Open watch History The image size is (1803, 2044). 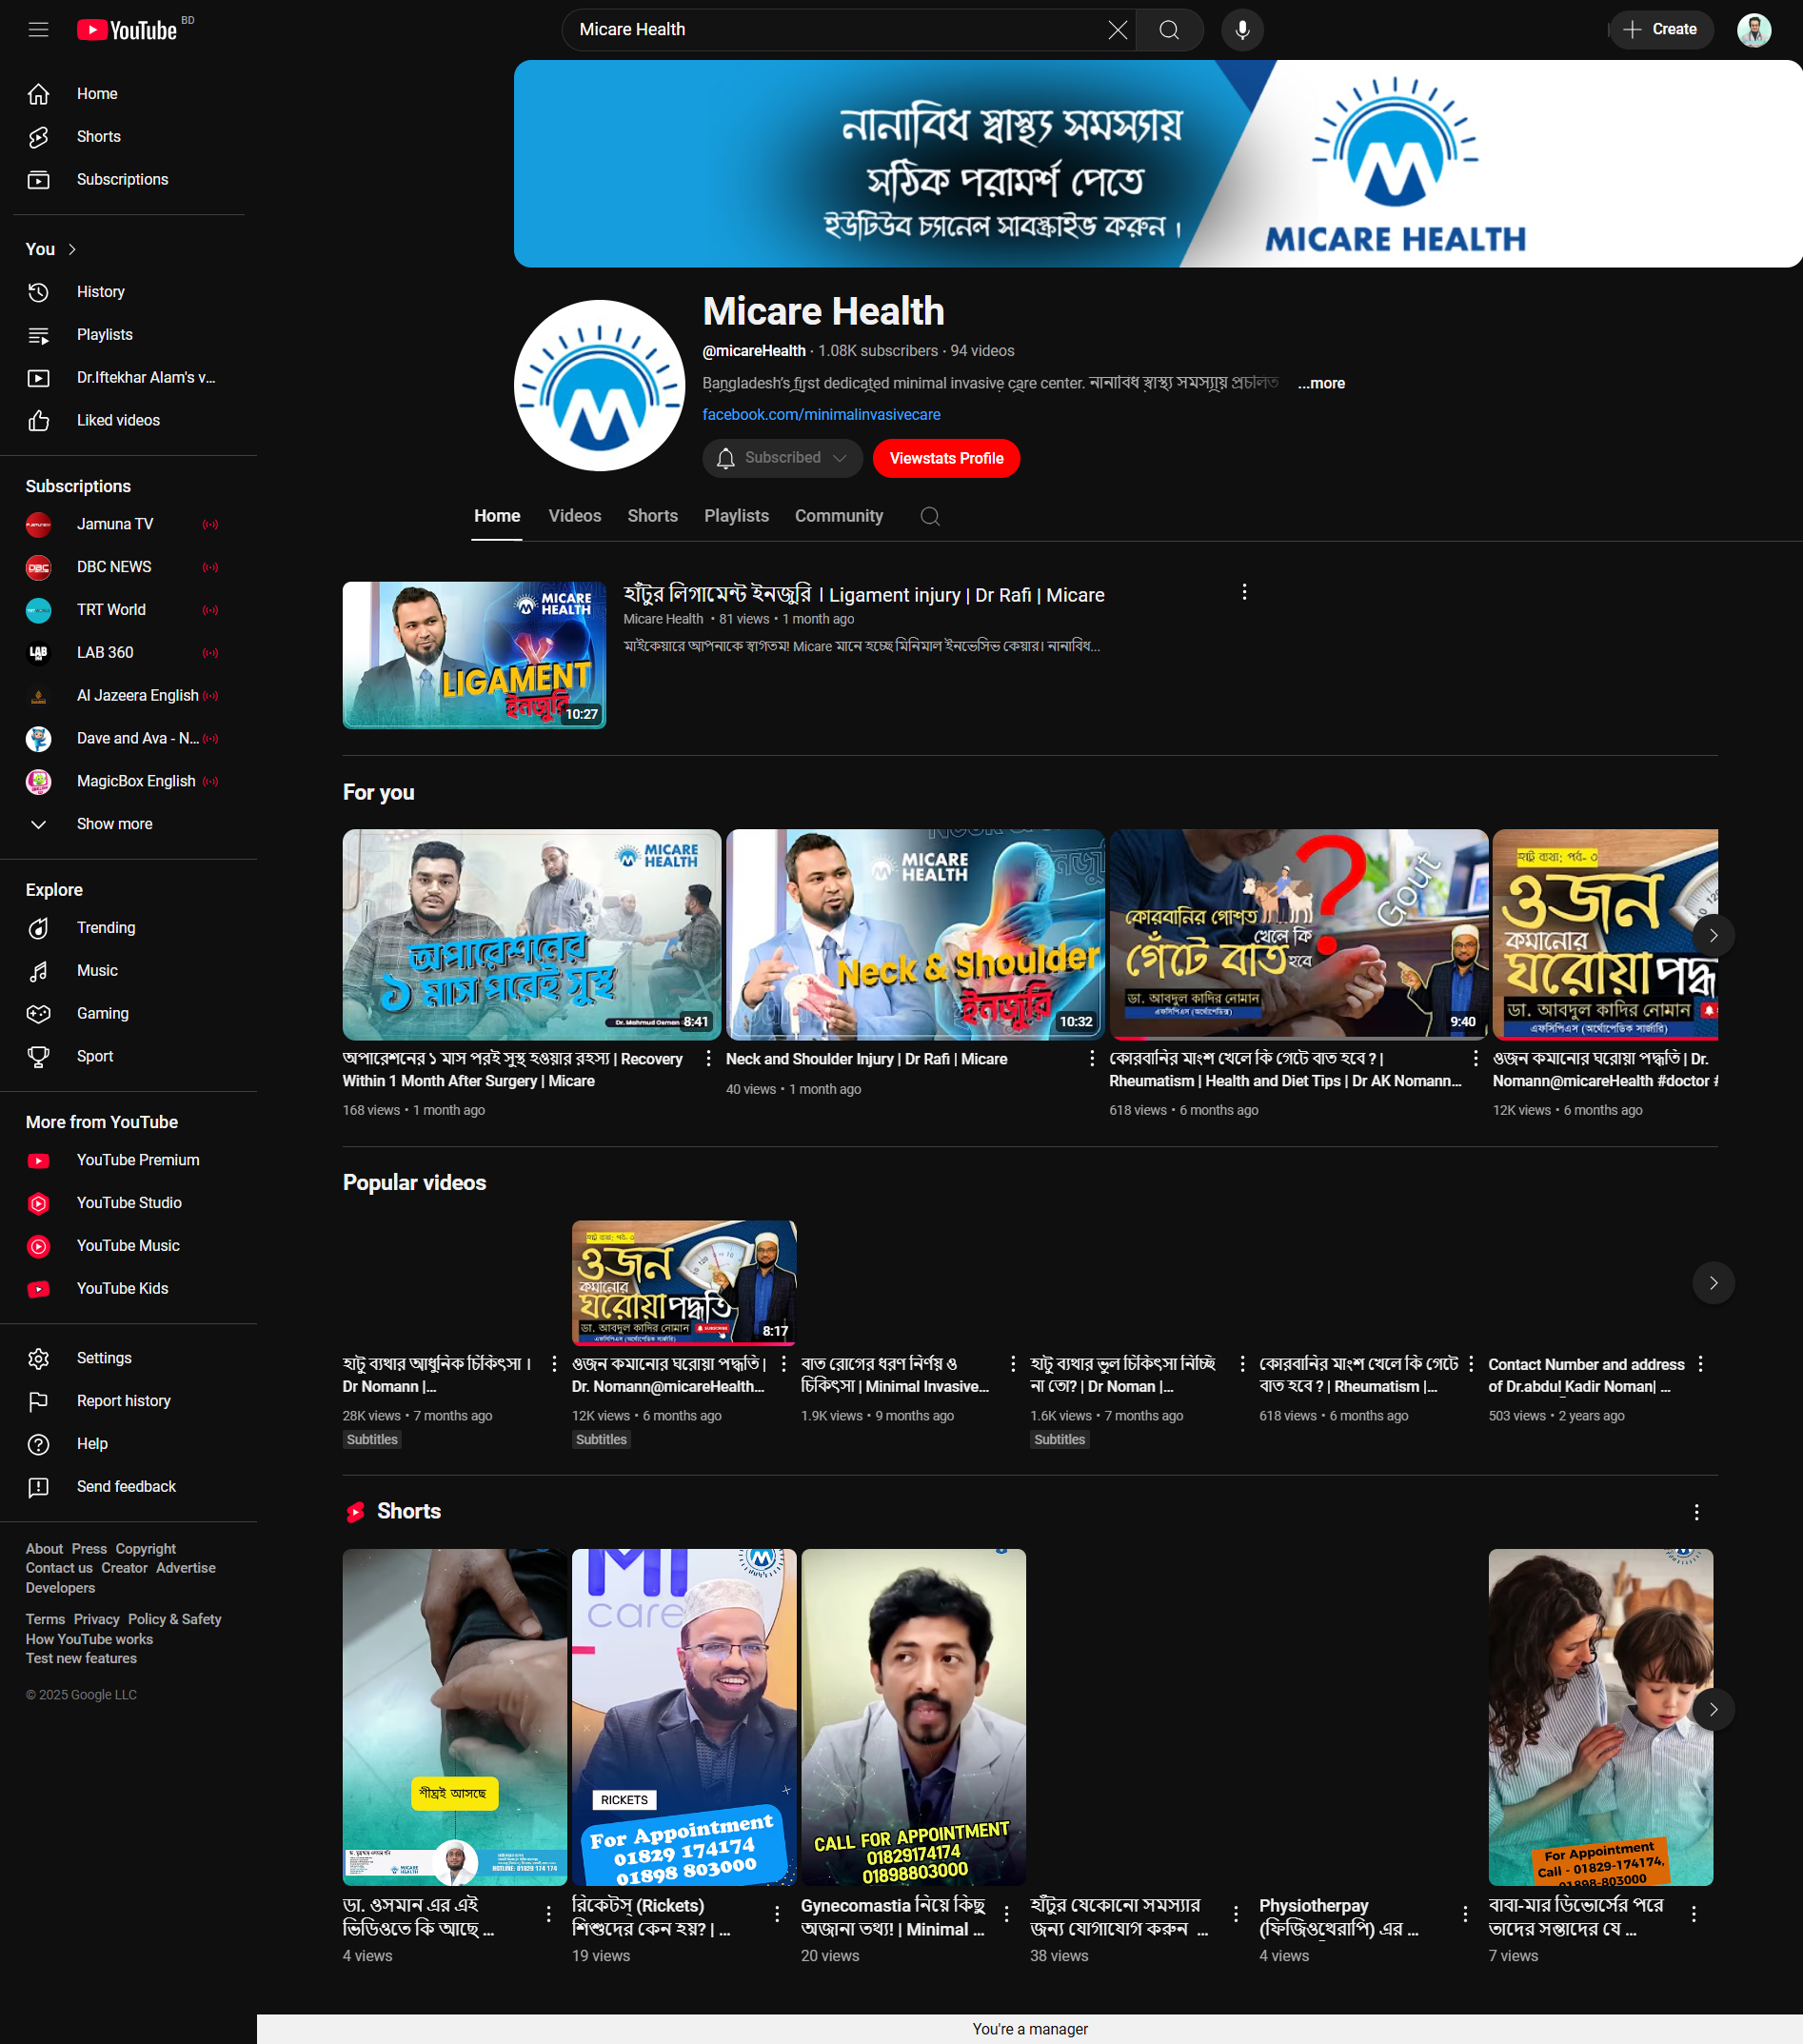[x=128, y=292]
